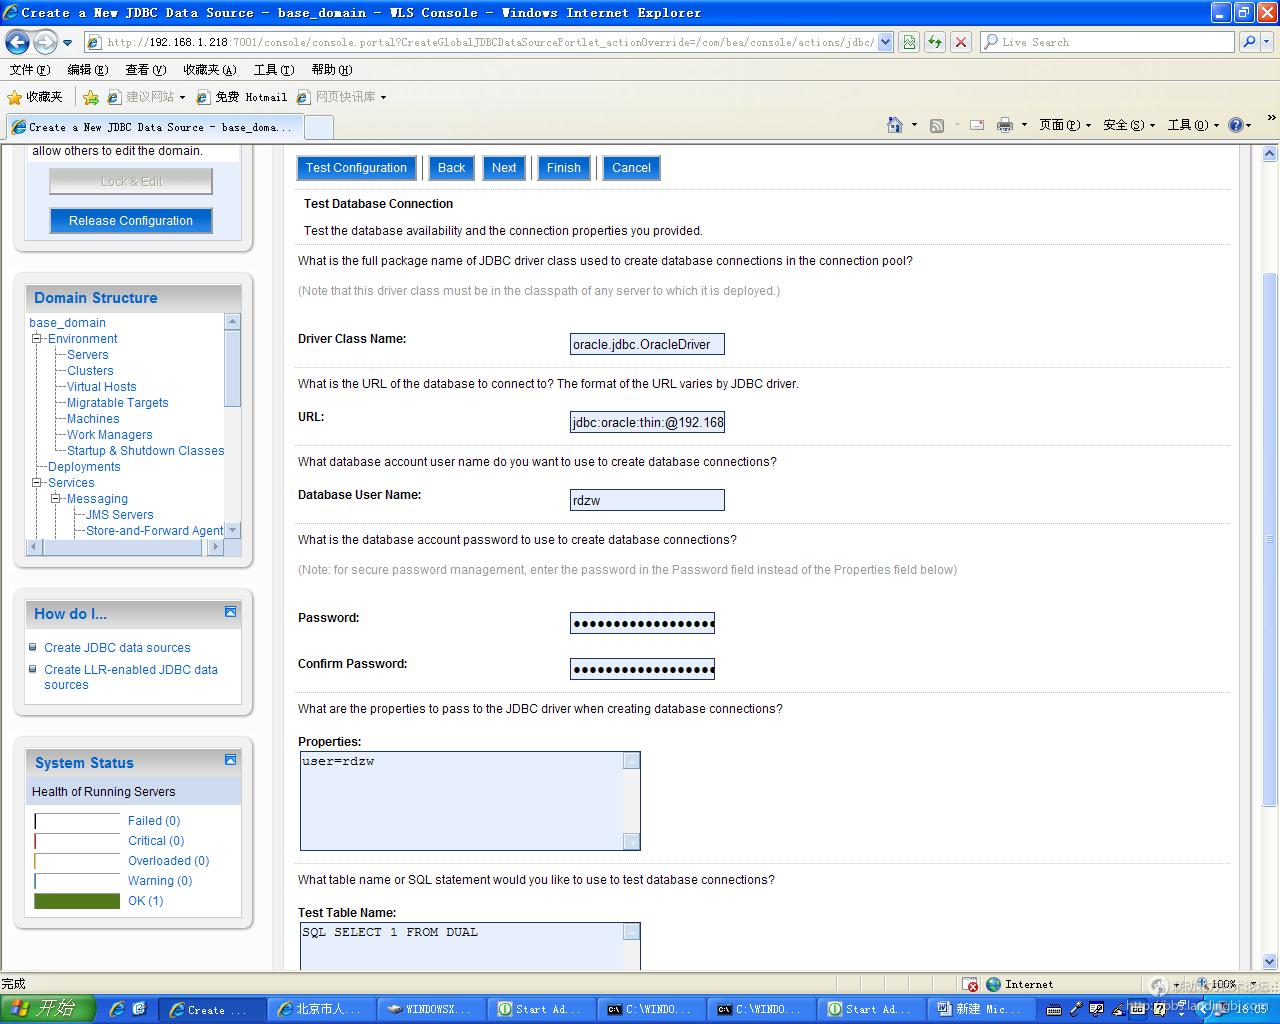Click the Home icon in command bar

pos(895,125)
